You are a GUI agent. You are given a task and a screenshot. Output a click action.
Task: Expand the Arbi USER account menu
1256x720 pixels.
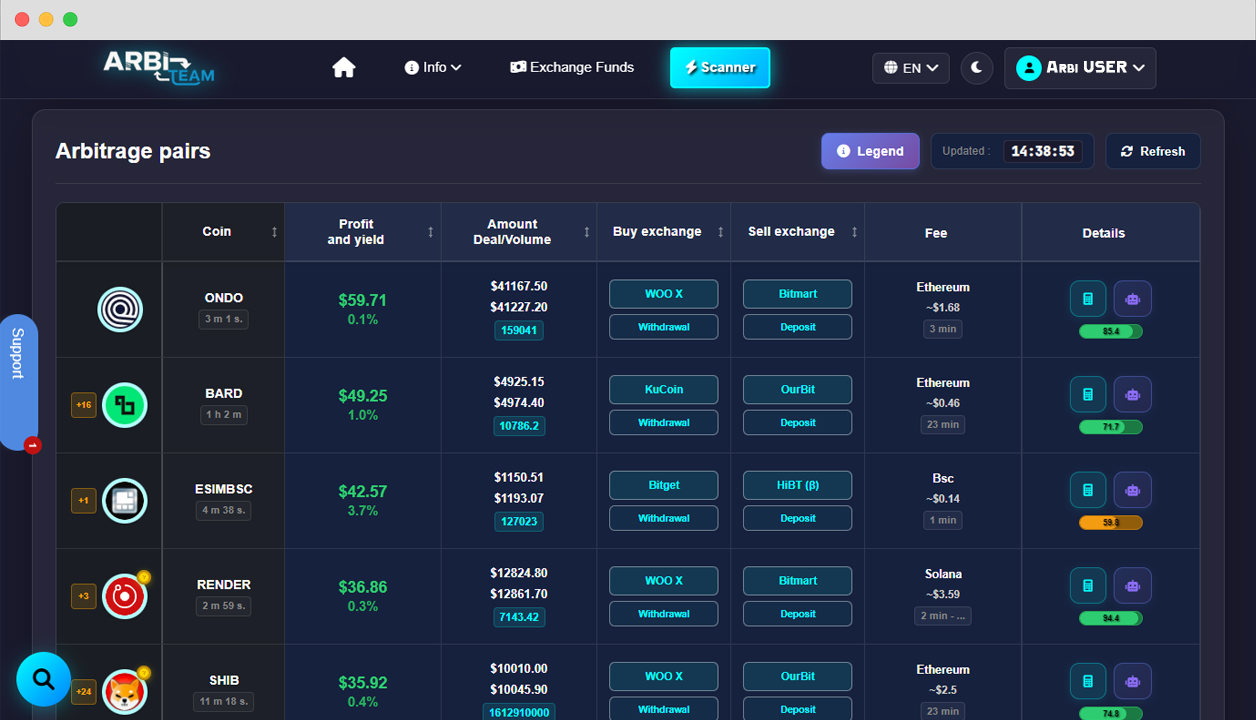pos(1080,67)
